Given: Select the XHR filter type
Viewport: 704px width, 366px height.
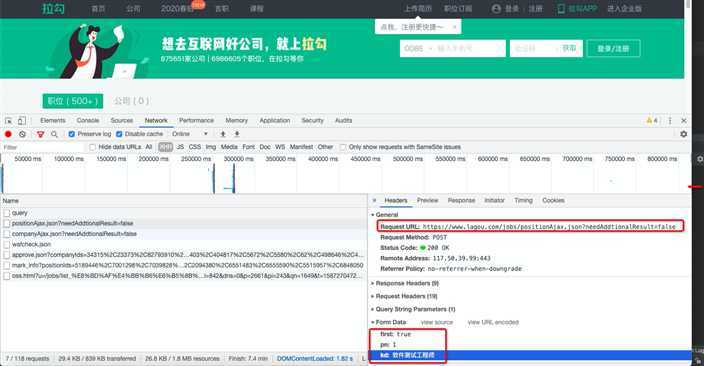Looking at the screenshot, I should [x=166, y=147].
